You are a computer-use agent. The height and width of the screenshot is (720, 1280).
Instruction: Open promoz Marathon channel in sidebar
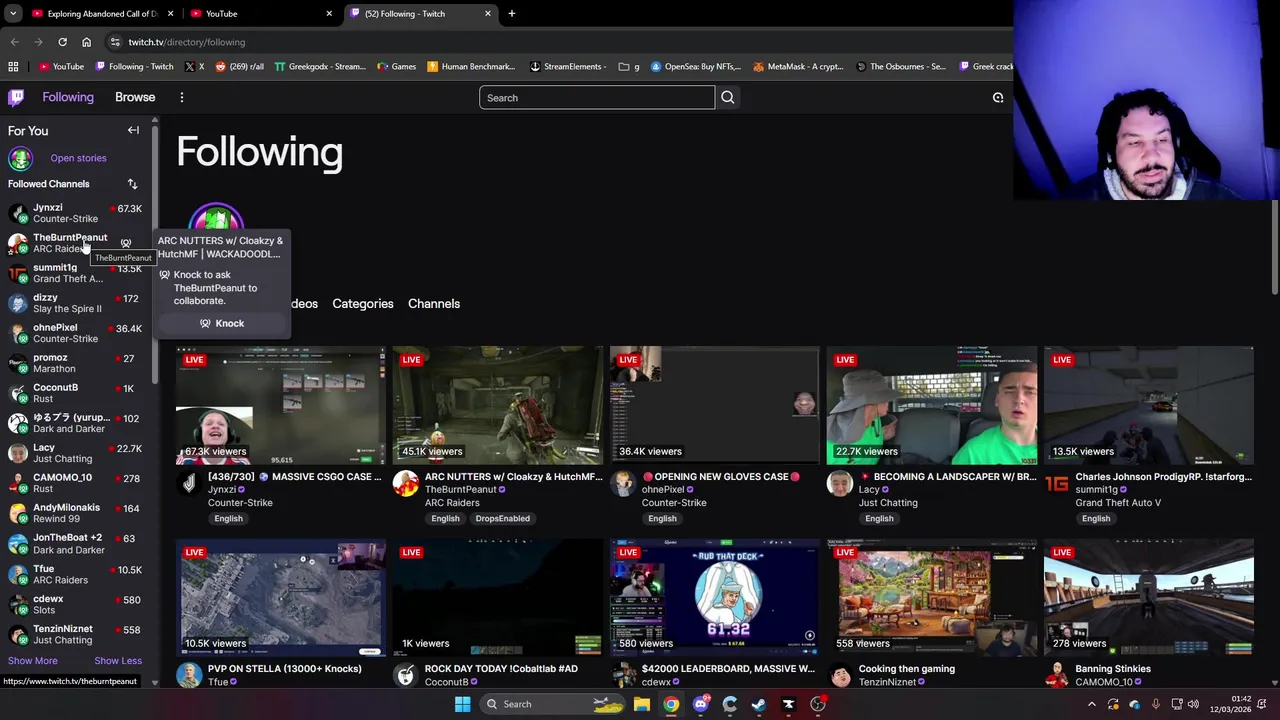tap(75, 363)
